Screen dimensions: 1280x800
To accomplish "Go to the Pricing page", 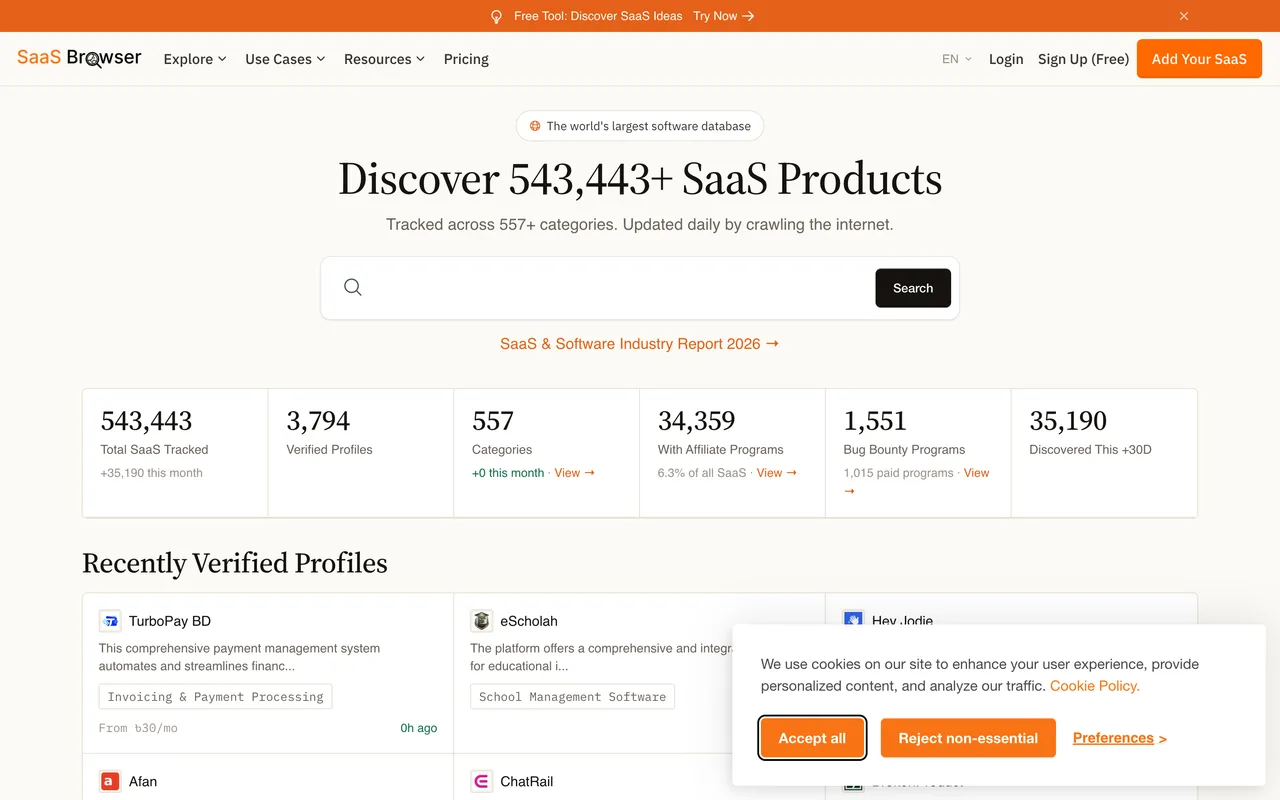I will (x=466, y=59).
